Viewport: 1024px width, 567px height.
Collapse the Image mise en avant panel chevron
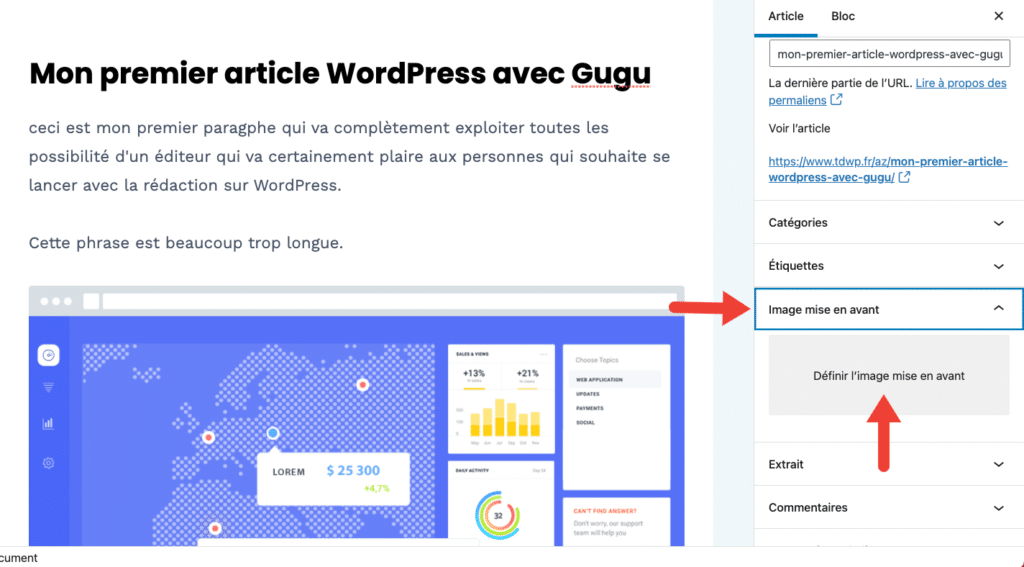pos(999,308)
